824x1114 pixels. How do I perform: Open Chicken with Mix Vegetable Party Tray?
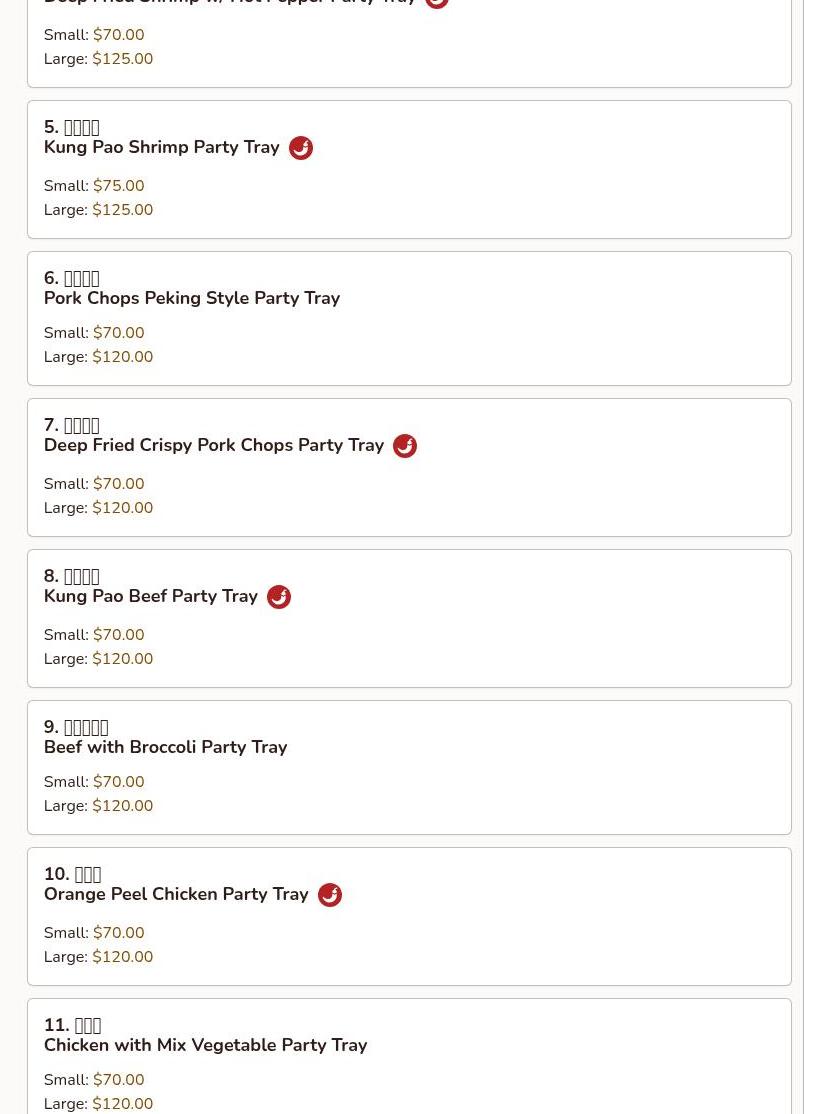[x=205, y=1045]
